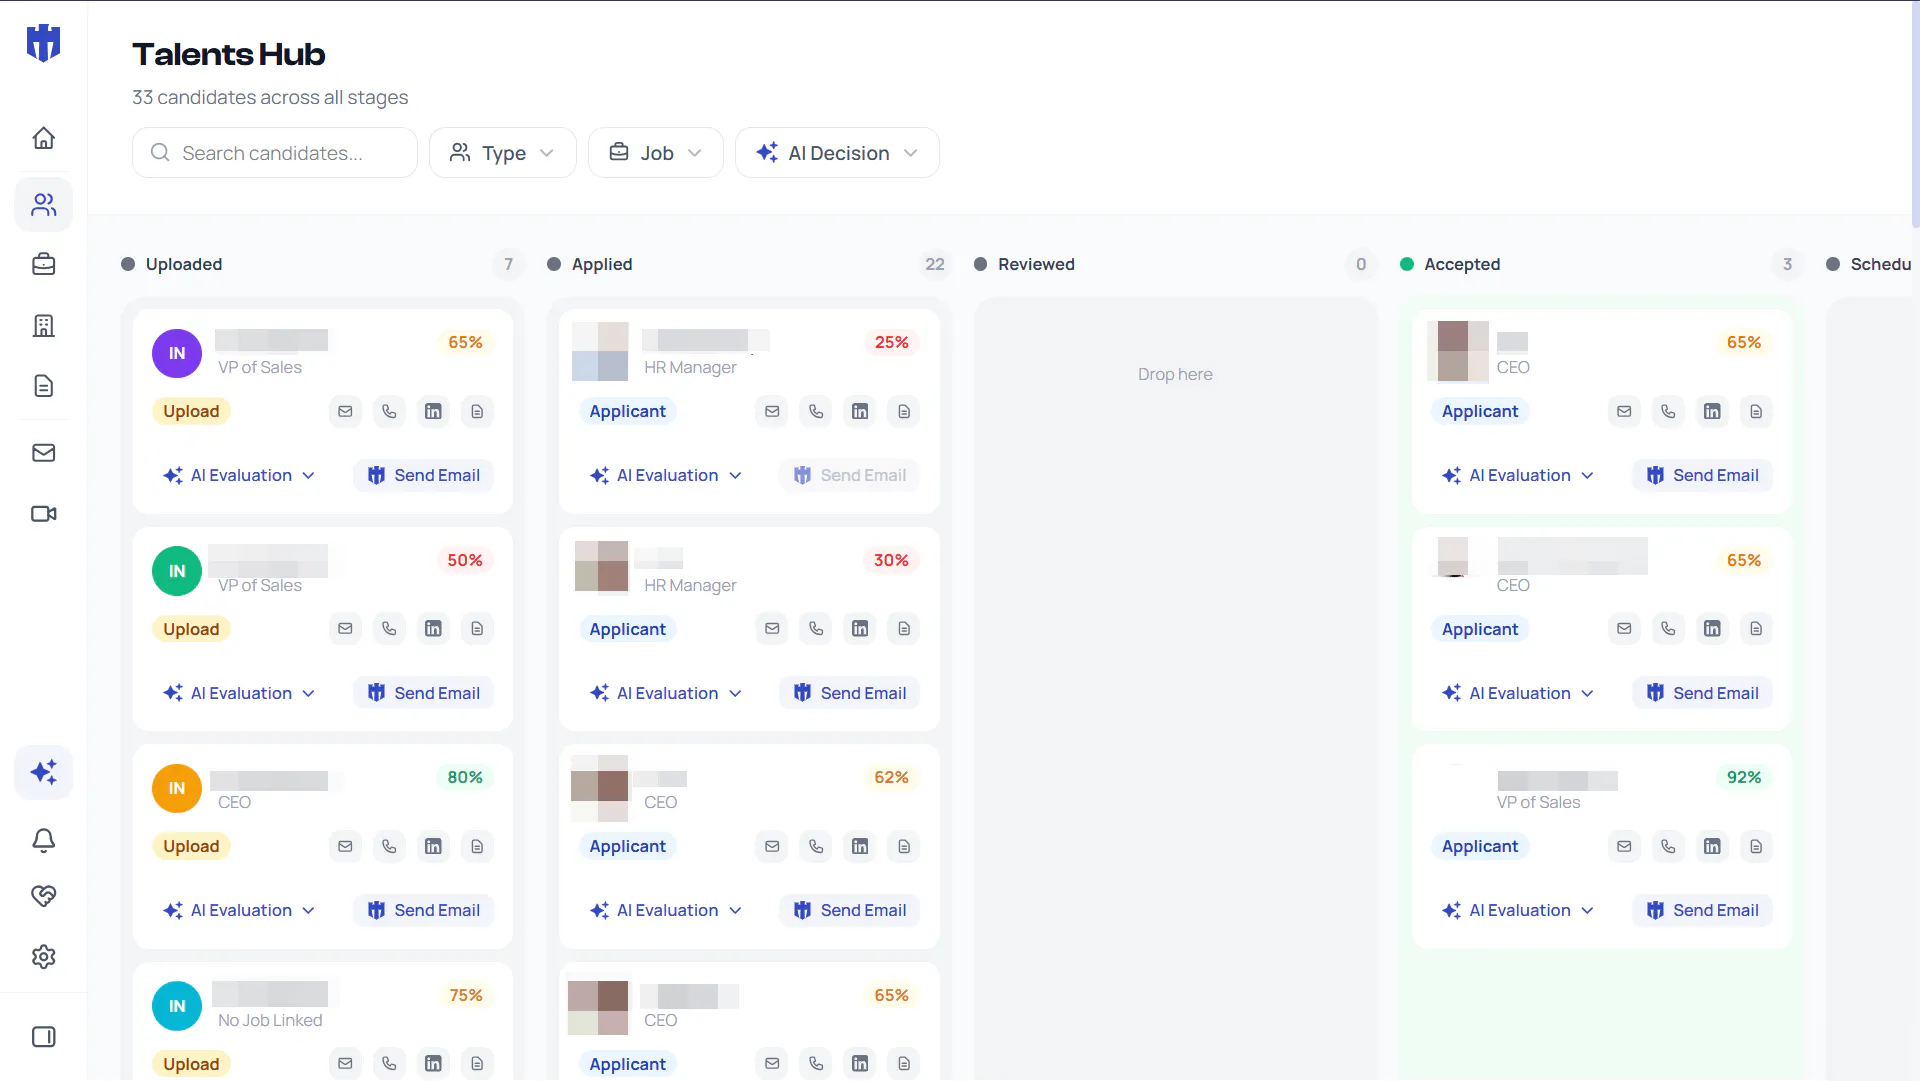Open notifications bell icon
This screenshot has width=1920, height=1081.
tap(43, 841)
